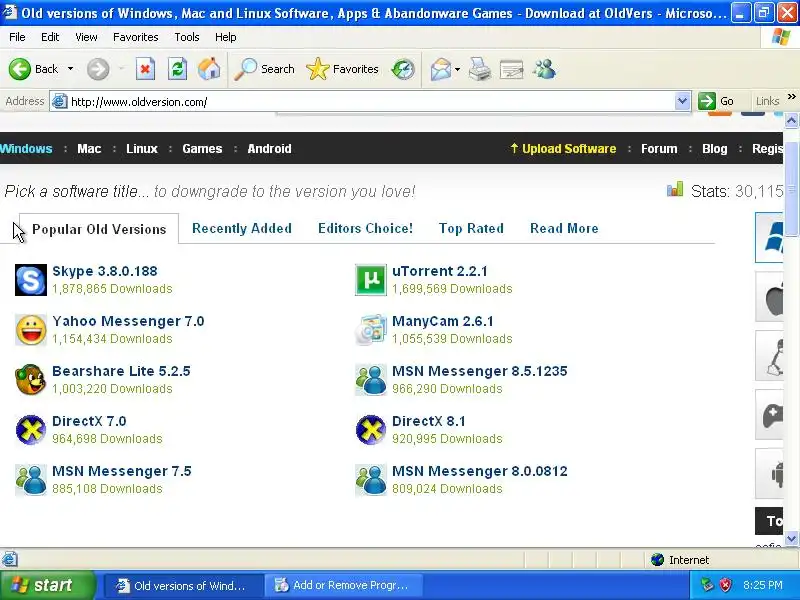Image resolution: width=800 pixels, height=600 pixels.
Task: Click the MSN Messenger 7.5 icon
Action: 31,480
